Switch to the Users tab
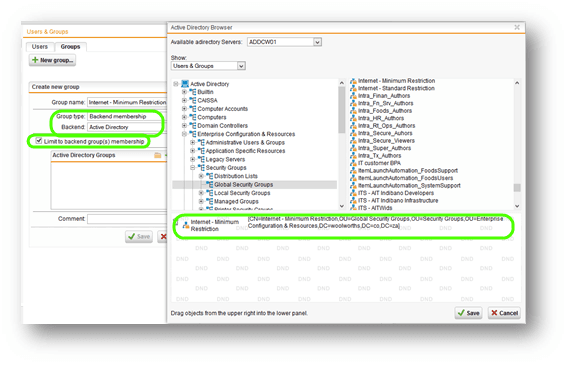The image size is (568, 366). [39, 47]
